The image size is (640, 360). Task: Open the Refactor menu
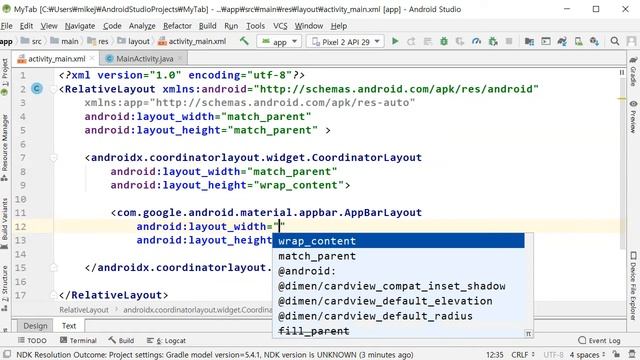[177, 26]
